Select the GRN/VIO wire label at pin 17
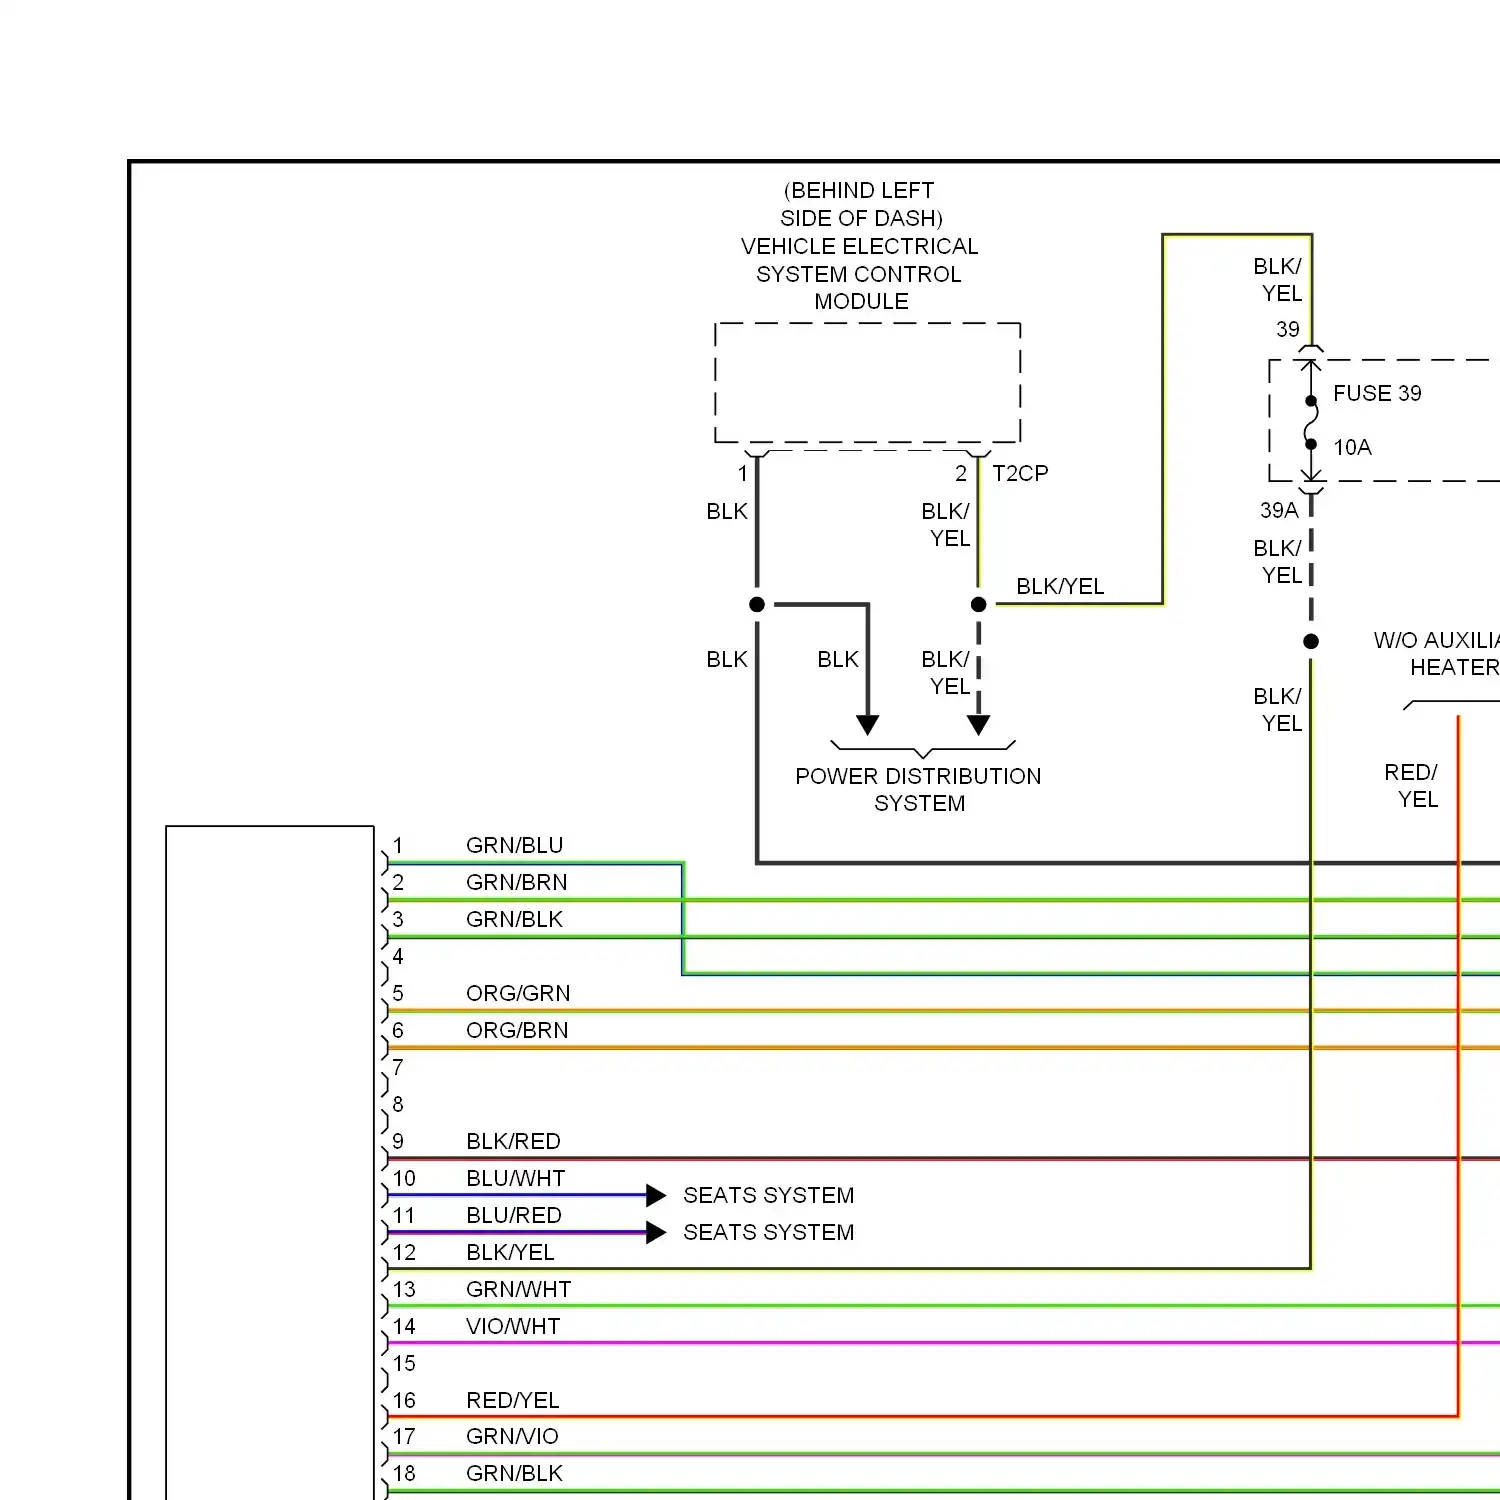The height and width of the screenshot is (1500, 1500). [512, 1436]
